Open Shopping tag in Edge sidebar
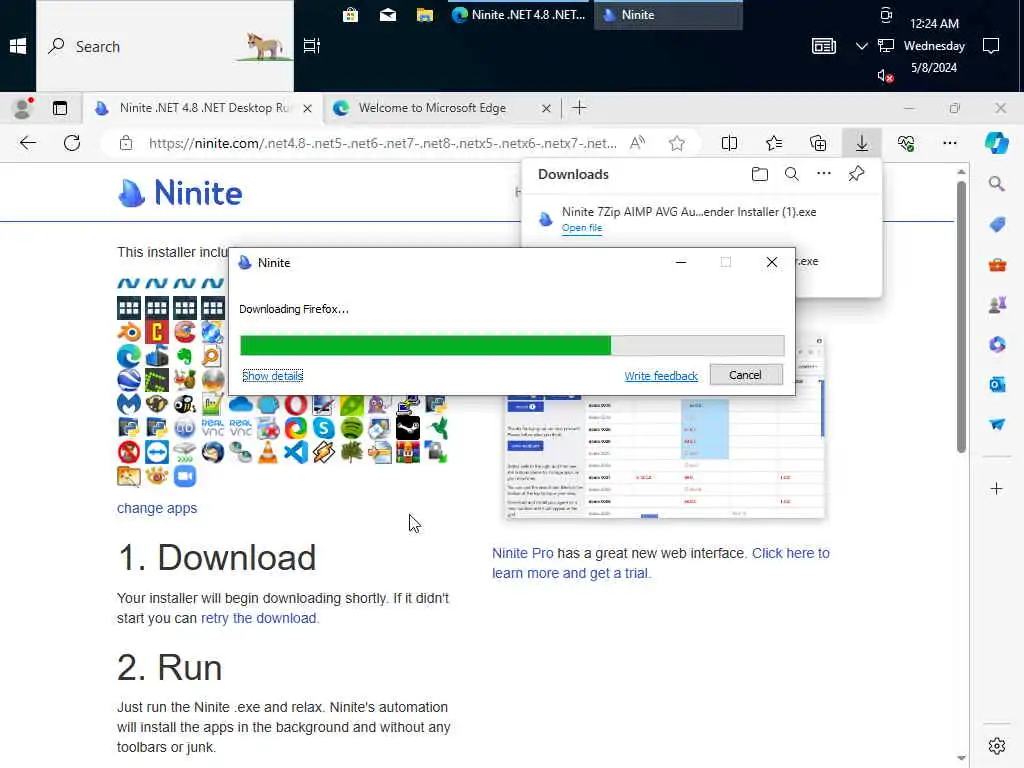This screenshot has height=768, width=1024. tap(997, 225)
